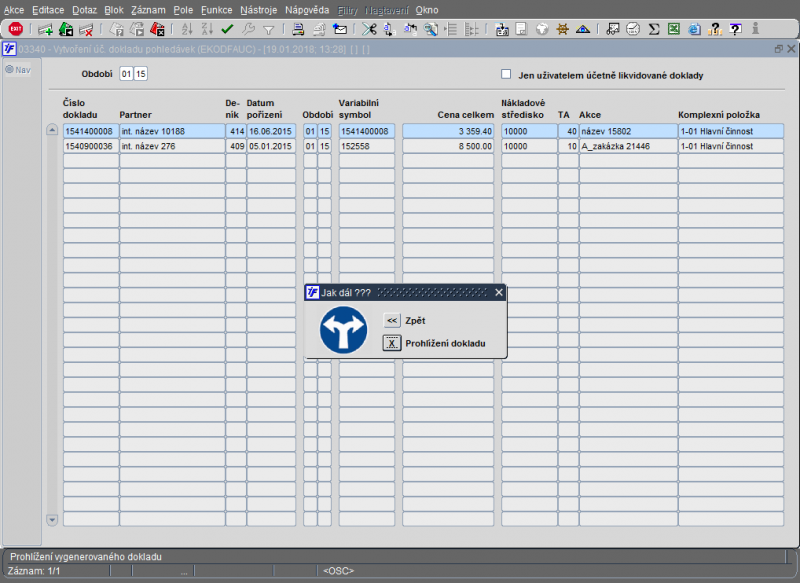Click the insert record icon with green plus
The image size is (800, 583).
pyautogui.click(x=45, y=29)
